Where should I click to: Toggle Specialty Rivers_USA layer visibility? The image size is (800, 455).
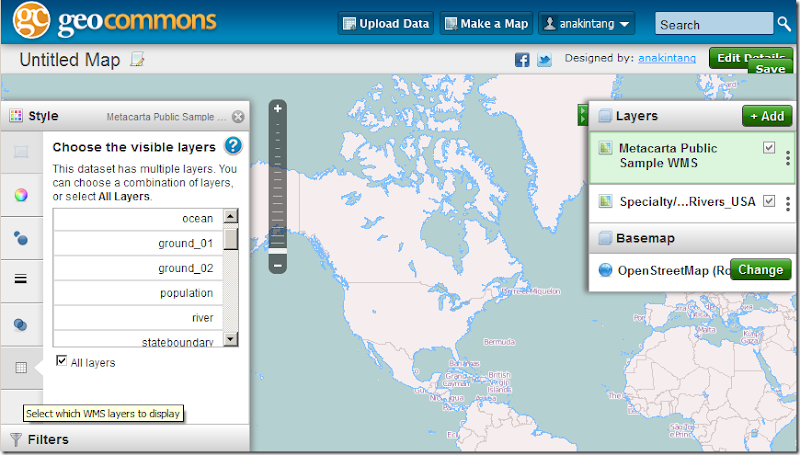point(769,201)
